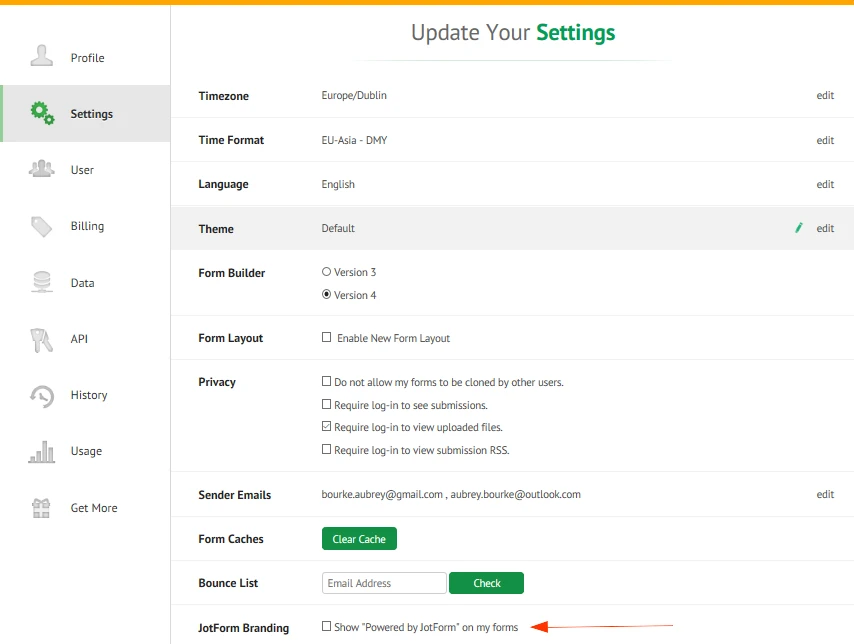Edit the Sender Emails
The height and width of the screenshot is (644, 854).
[825, 494]
